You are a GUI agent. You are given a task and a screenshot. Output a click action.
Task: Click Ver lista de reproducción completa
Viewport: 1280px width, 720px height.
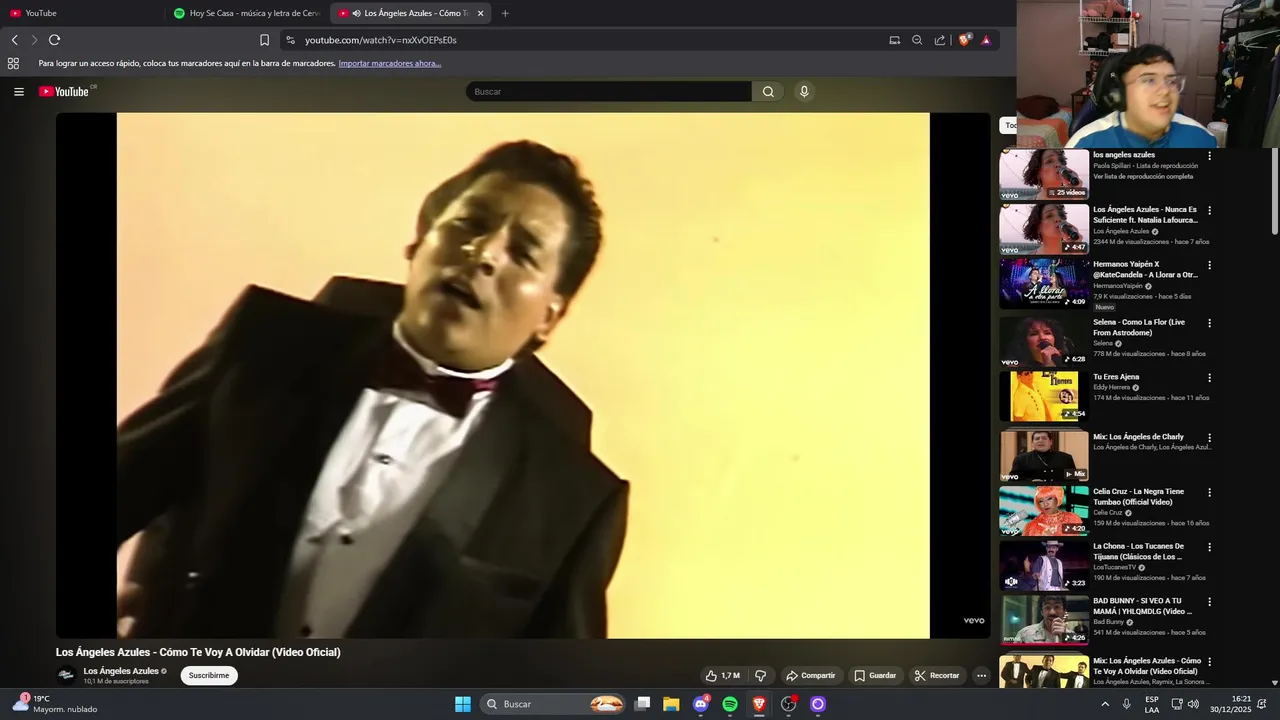[x=1143, y=176]
